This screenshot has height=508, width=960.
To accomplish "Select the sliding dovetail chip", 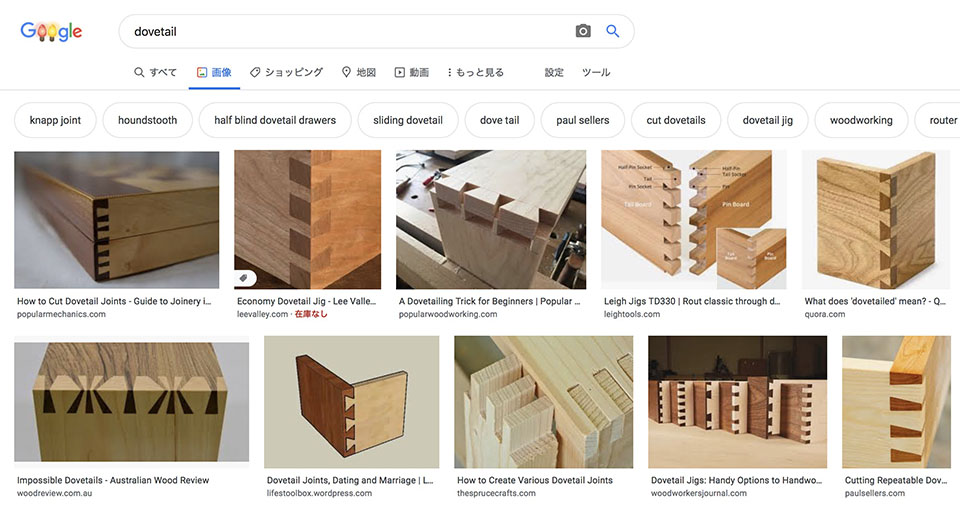I will [x=408, y=120].
